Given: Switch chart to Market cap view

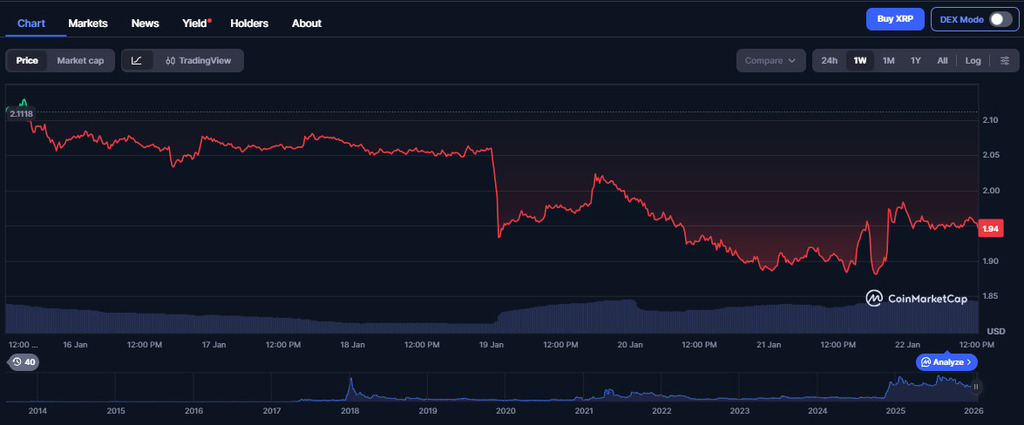Looking at the screenshot, I should [80, 61].
